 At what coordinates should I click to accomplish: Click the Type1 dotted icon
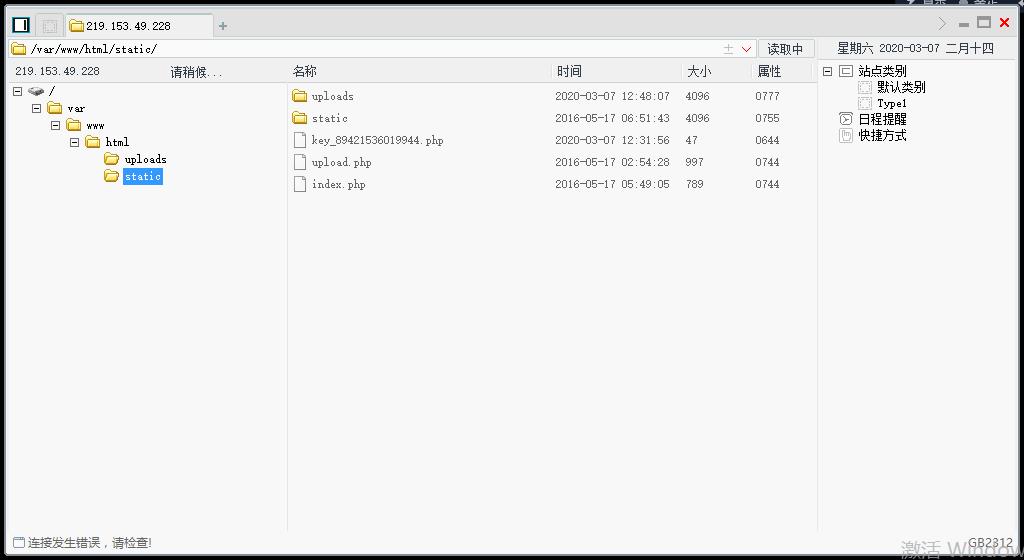click(x=865, y=103)
